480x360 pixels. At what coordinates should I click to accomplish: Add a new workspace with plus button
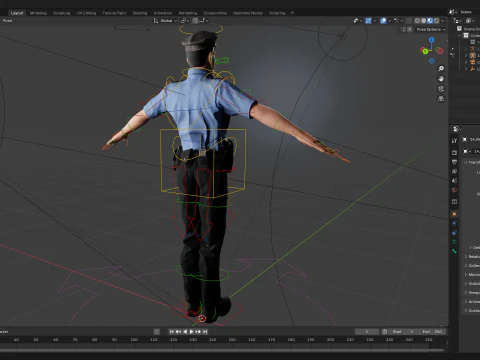292,13
